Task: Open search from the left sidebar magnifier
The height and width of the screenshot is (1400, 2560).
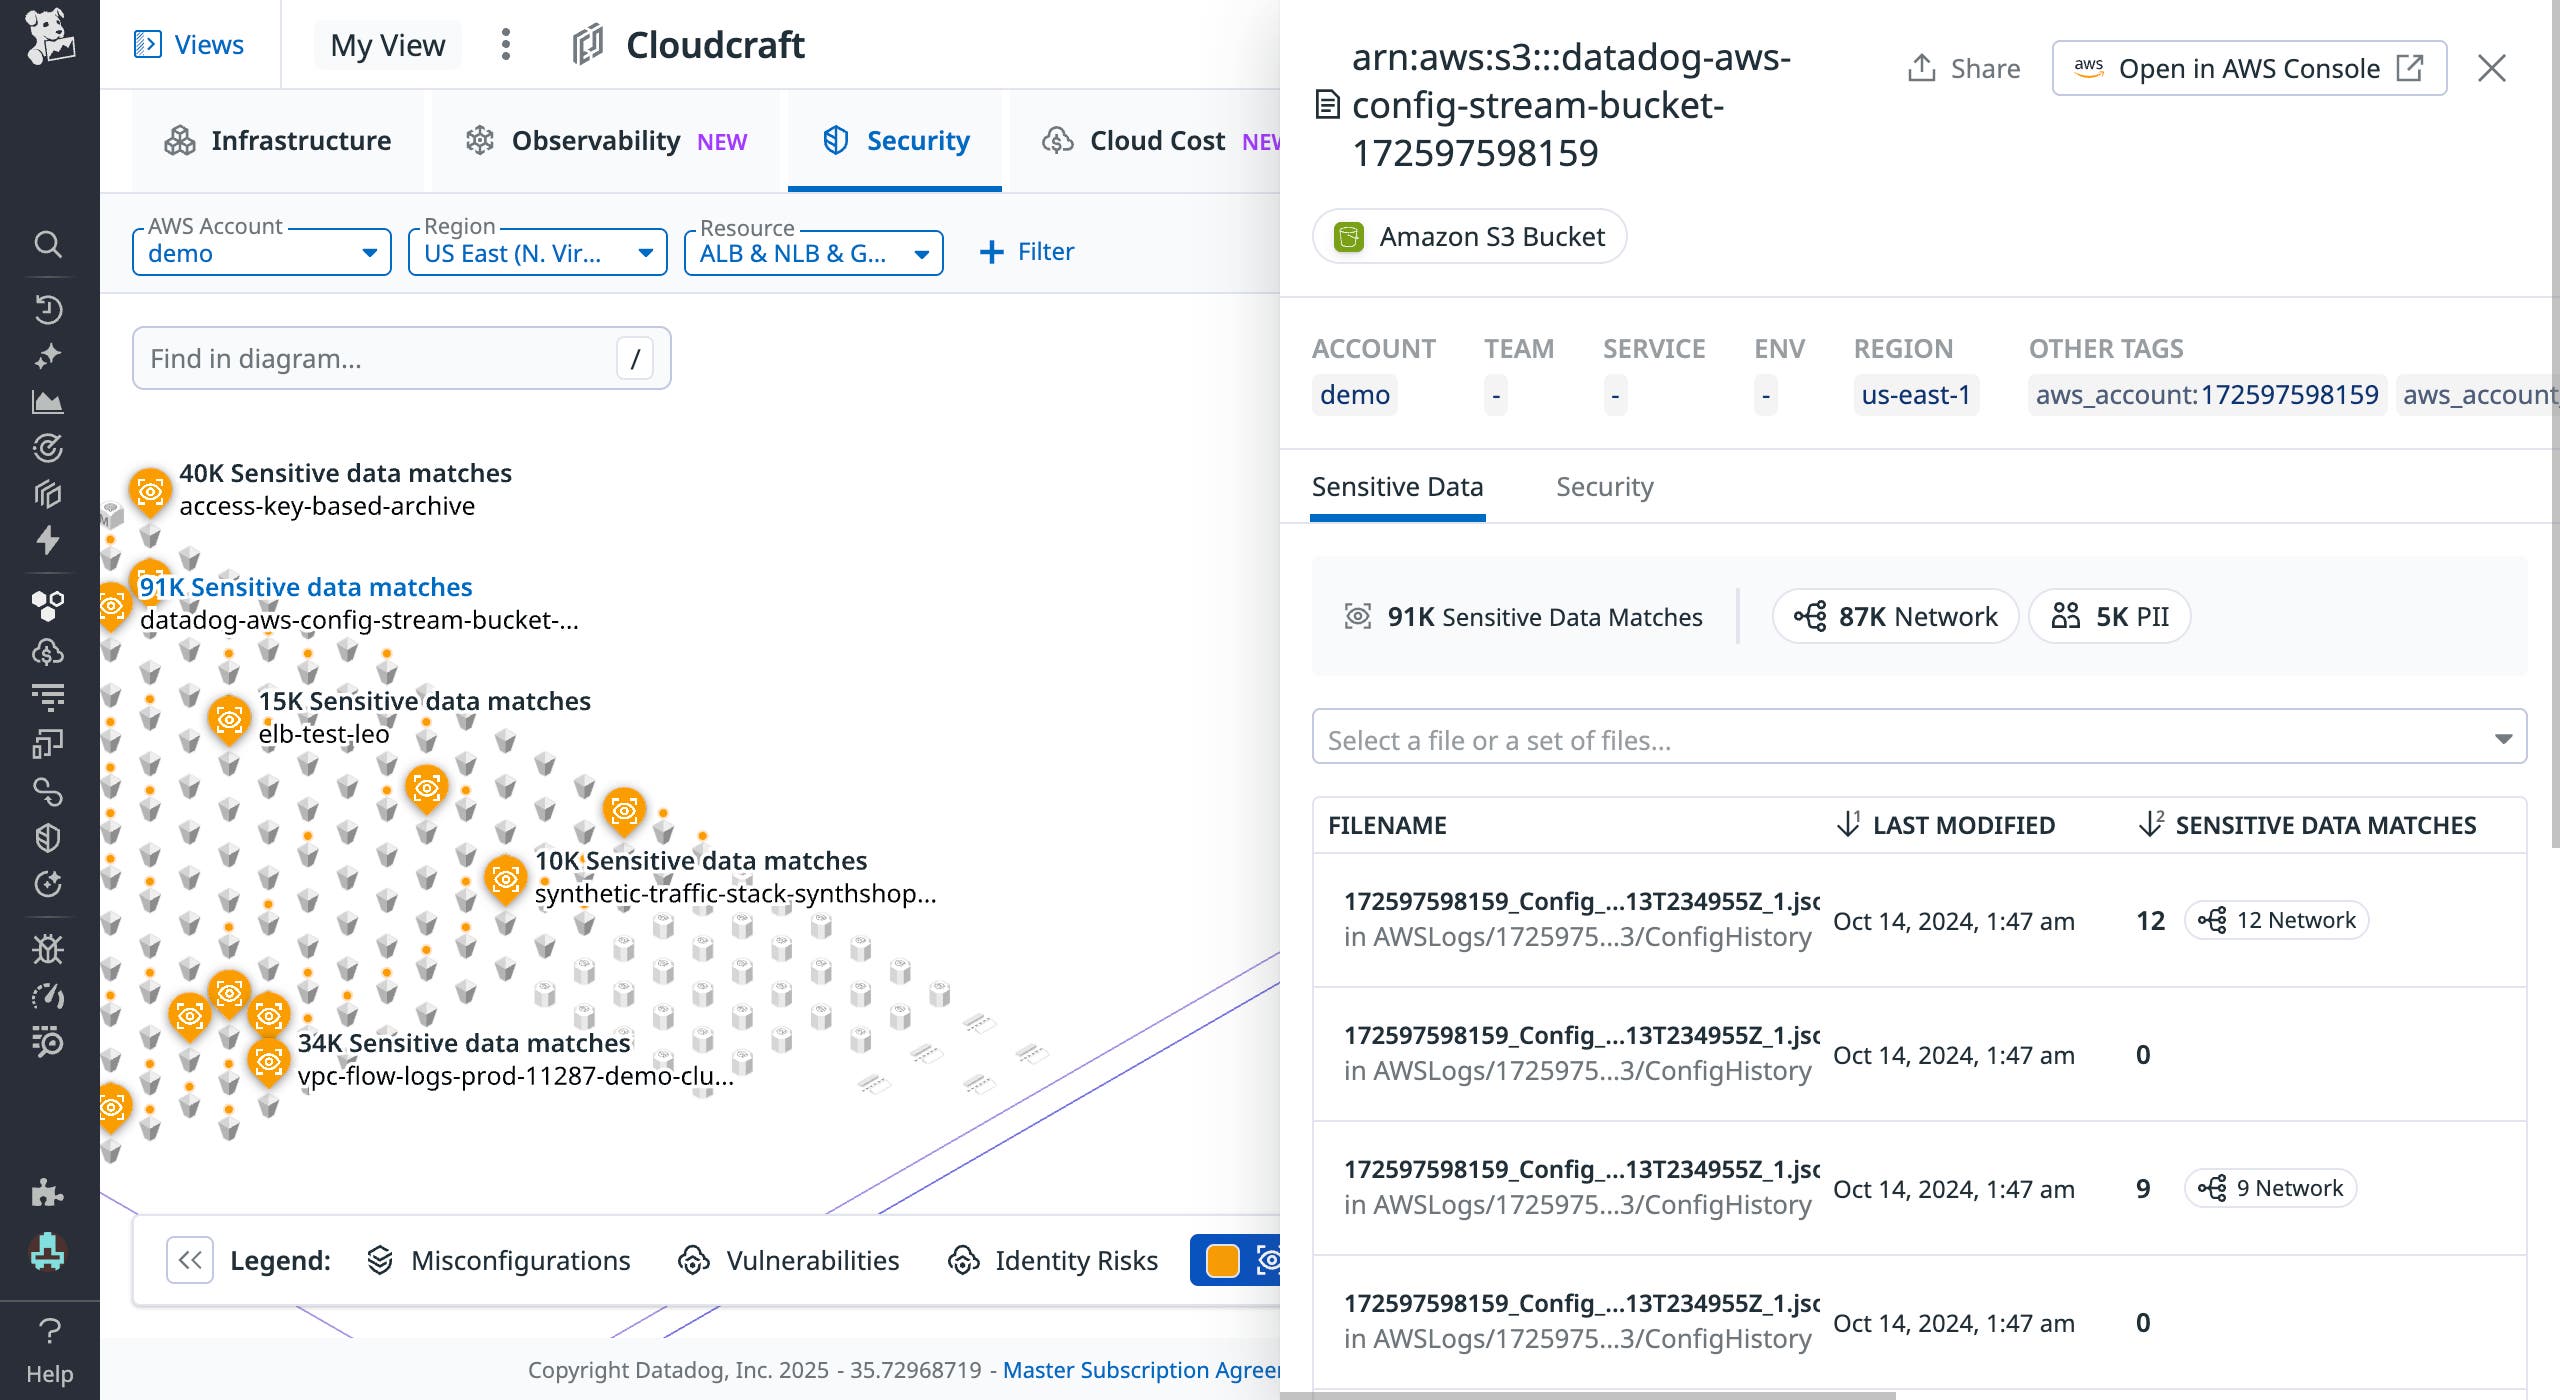Action: 49,244
